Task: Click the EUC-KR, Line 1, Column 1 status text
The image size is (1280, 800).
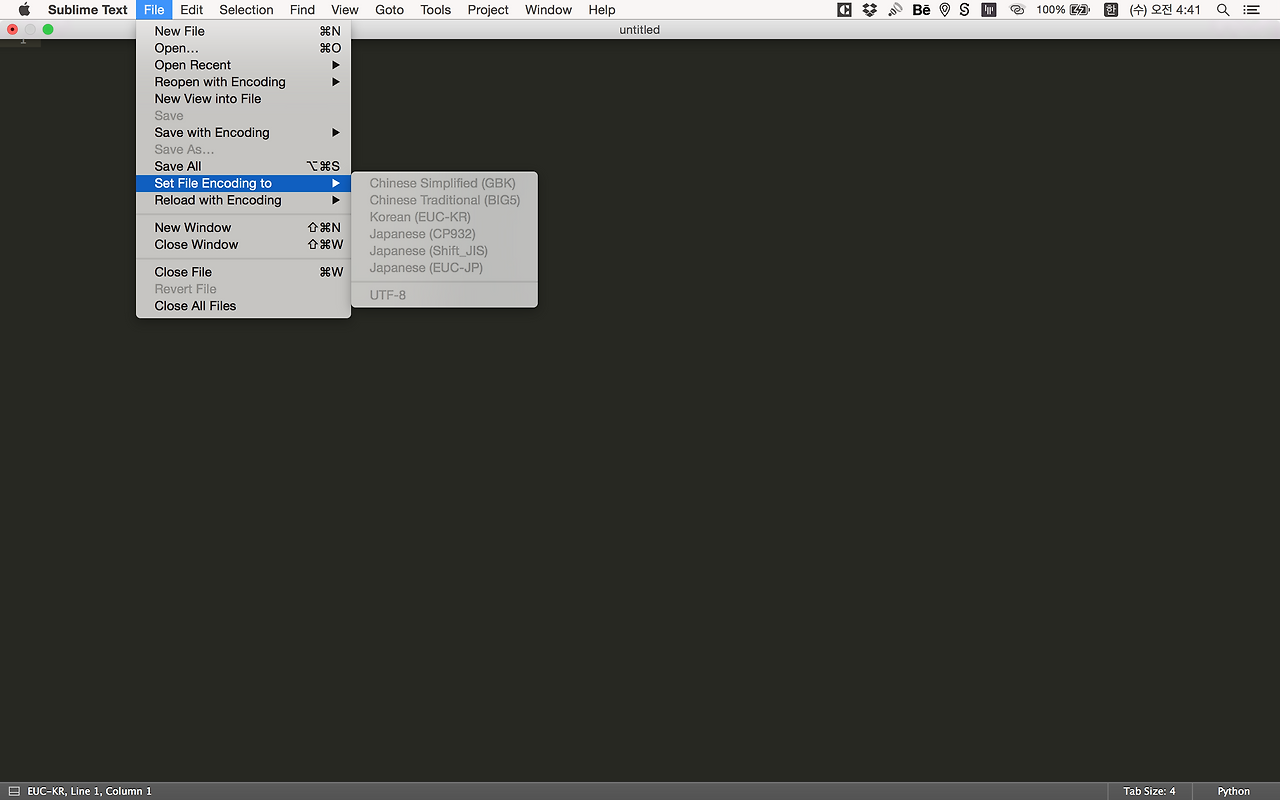Action: pyautogui.click(x=90, y=791)
